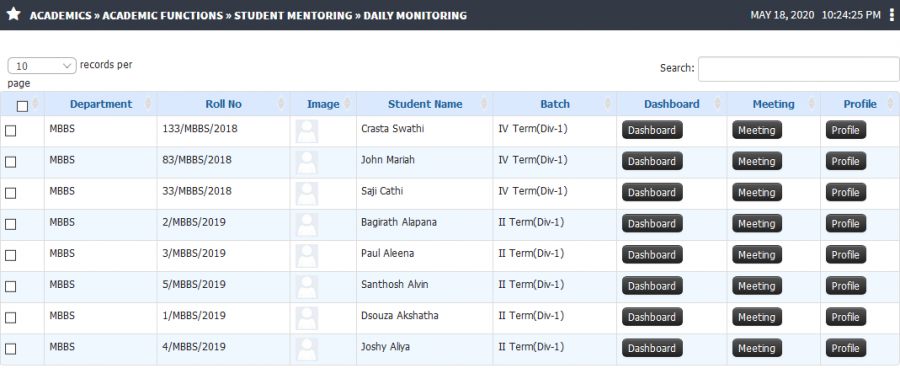Click the Search input field
The image size is (900, 368).
(798, 69)
